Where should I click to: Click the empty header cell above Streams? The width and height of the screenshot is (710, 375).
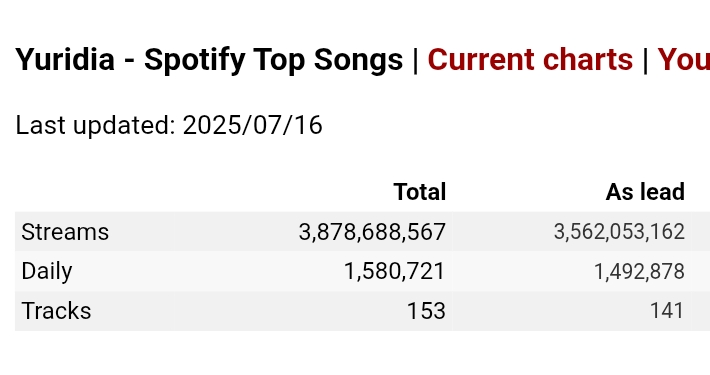click(x=96, y=192)
